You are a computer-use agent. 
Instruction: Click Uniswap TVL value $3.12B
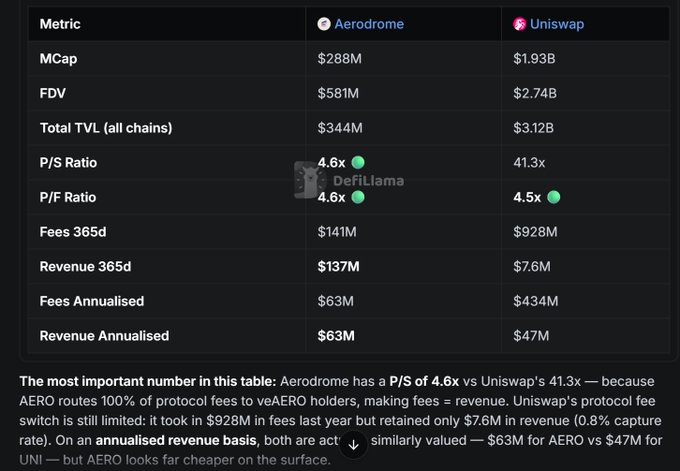(533, 128)
